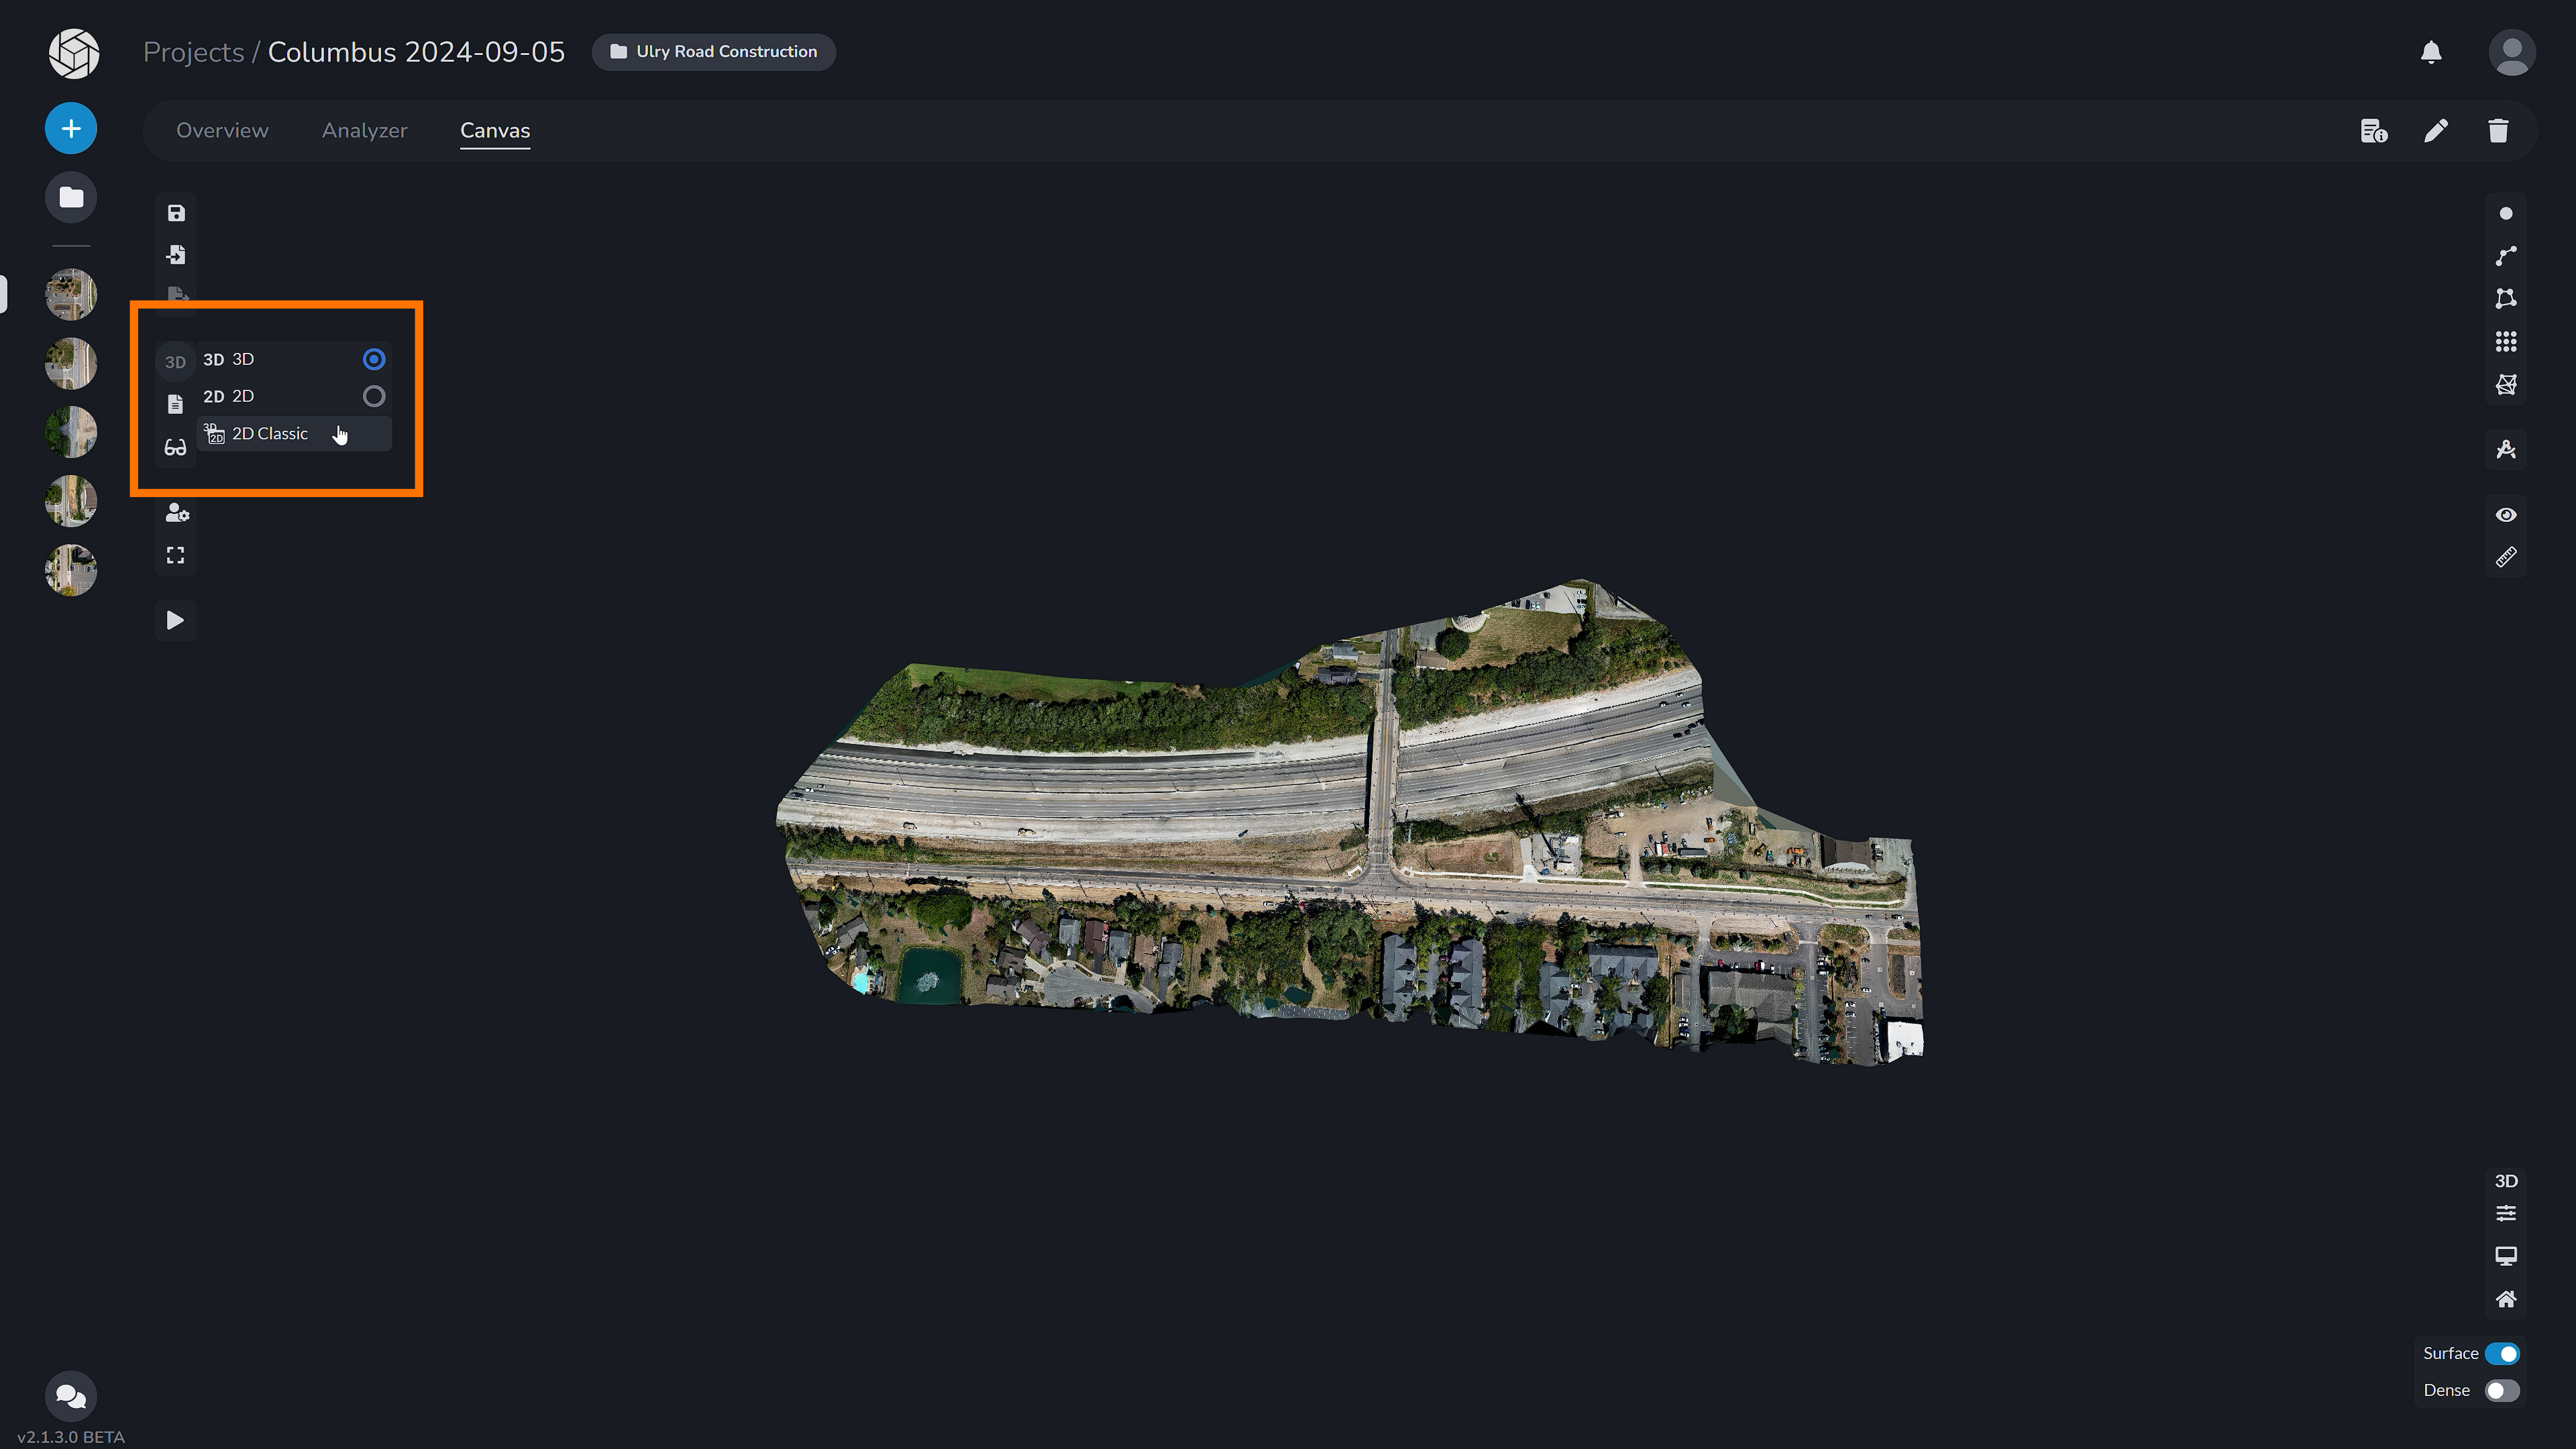2576x1449 pixels.
Task: Open the Analyzer tab
Action: click(x=364, y=130)
